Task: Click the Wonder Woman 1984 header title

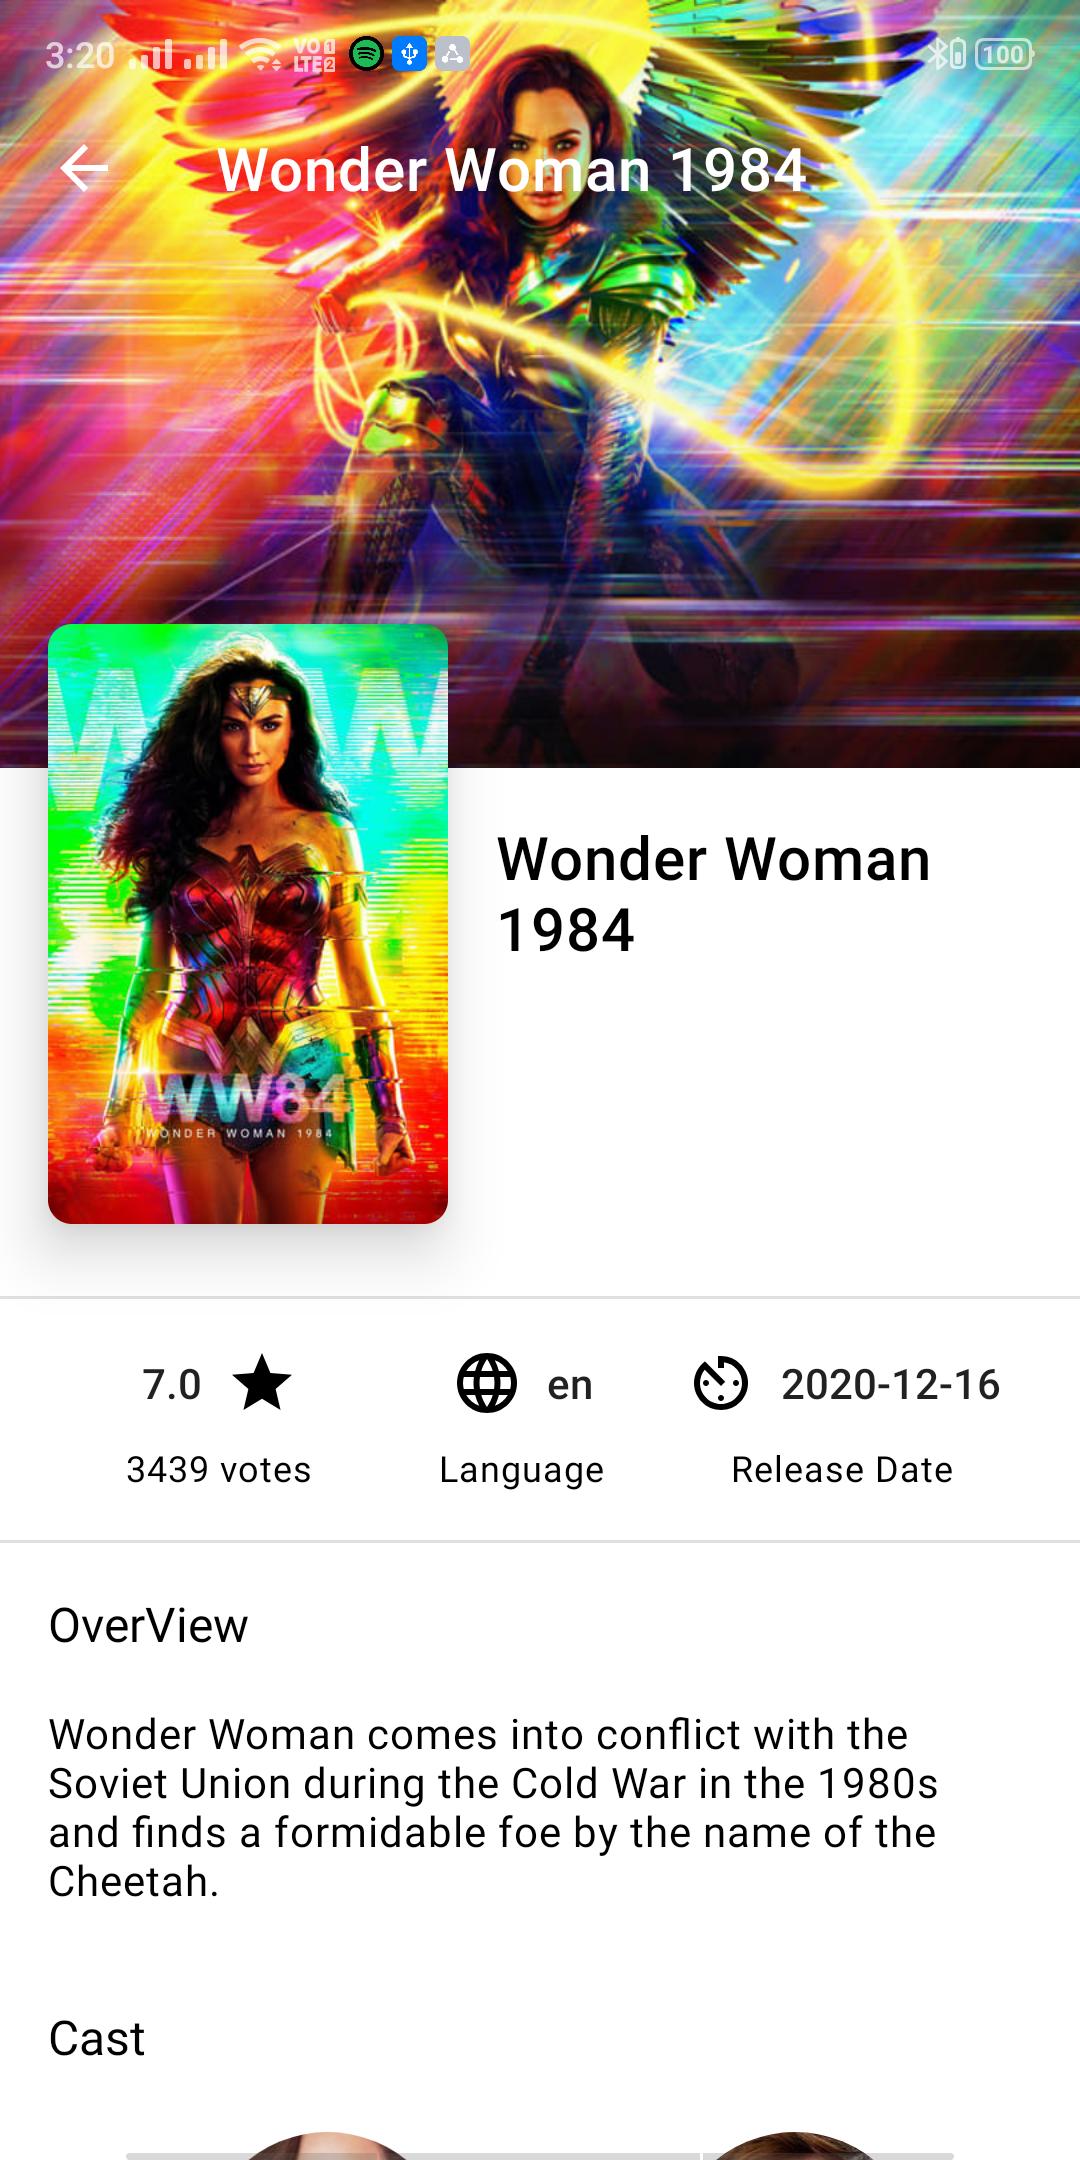Action: [512, 170]
